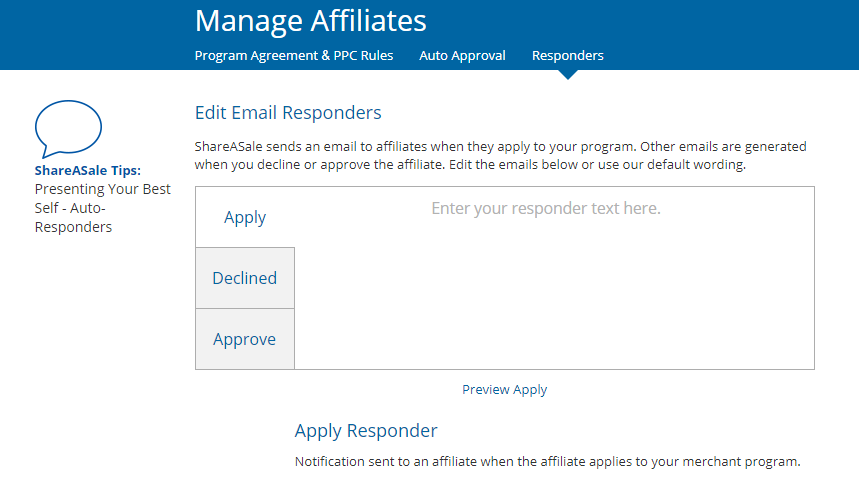The image size is (859, 485).
Task: Click the Apply Responder section heading
Action: (366, 431)
